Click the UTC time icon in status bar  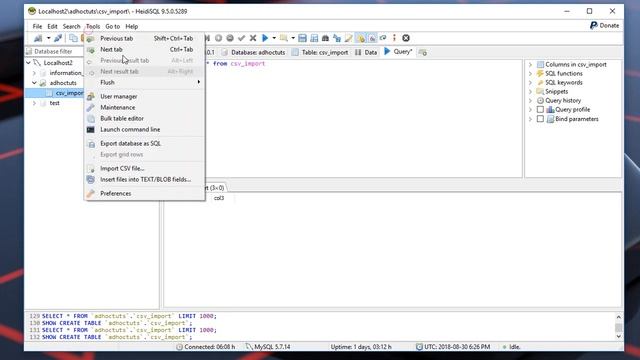tap(419, 347)
